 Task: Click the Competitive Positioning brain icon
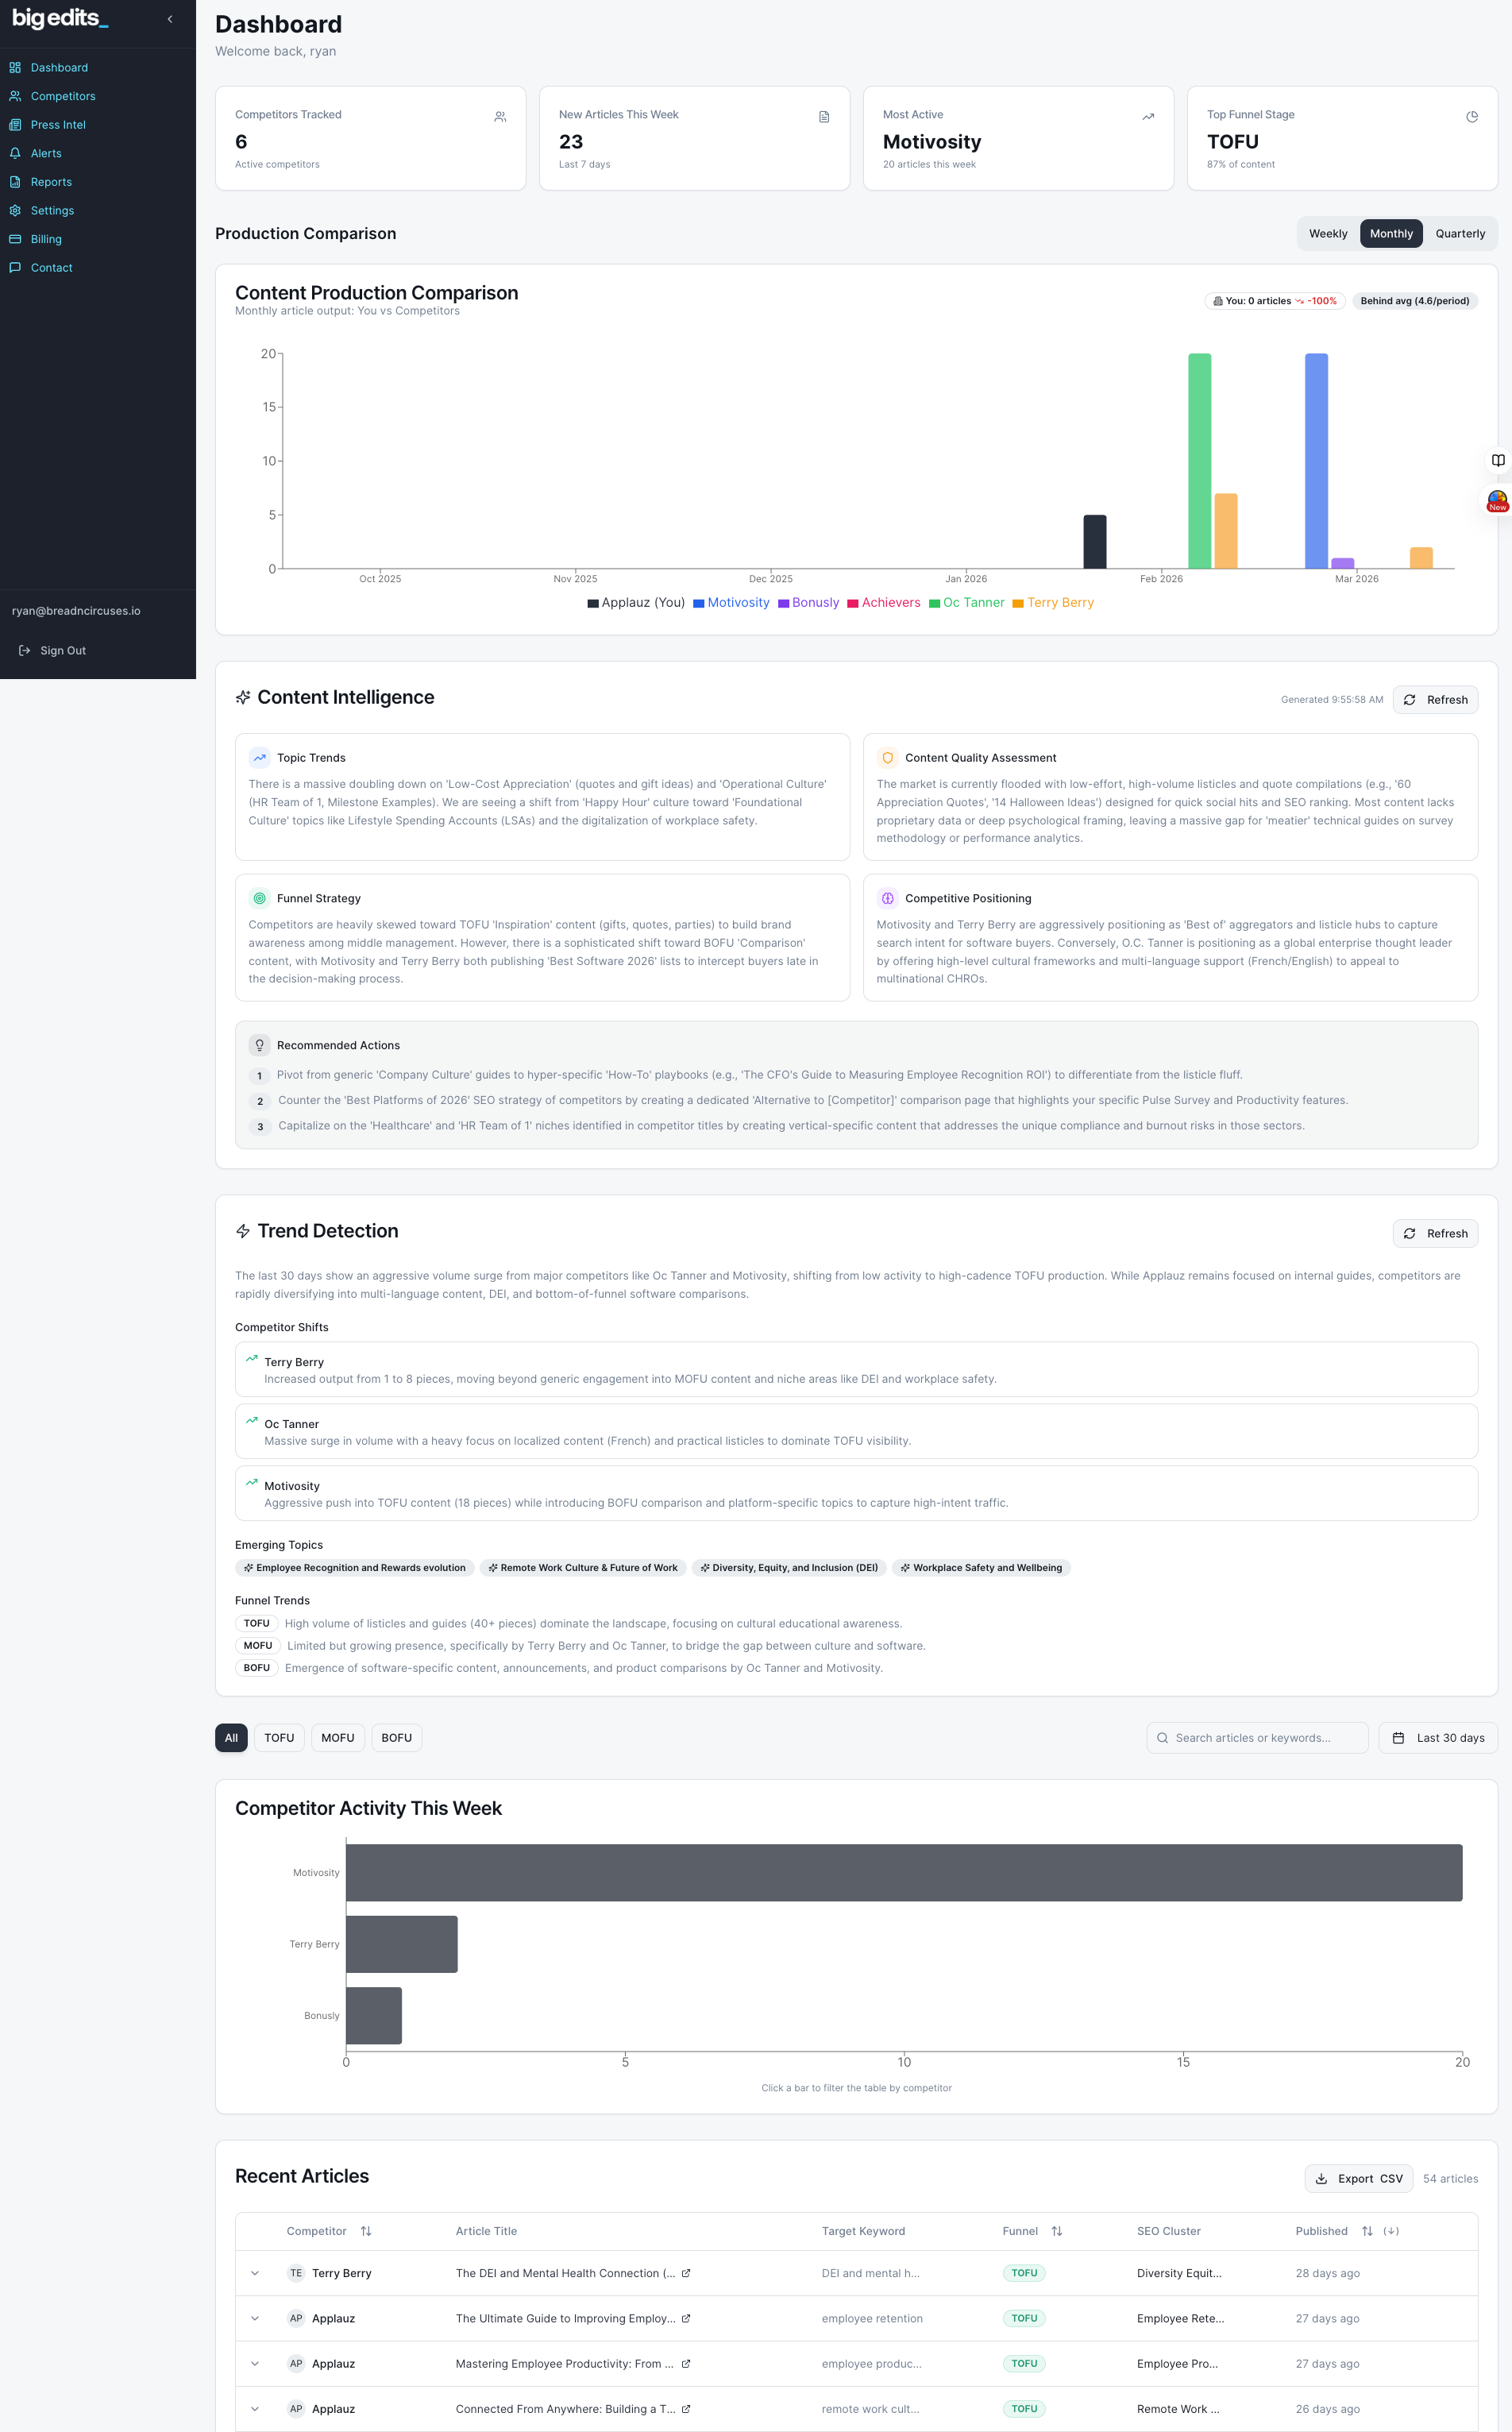(x=888, y=898)
